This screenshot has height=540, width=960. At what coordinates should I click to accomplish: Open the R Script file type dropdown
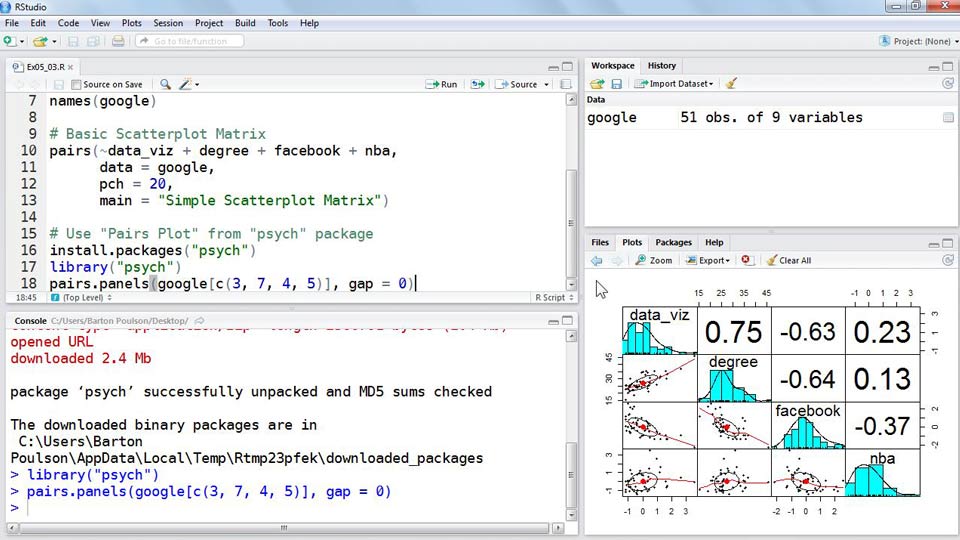pos(554,298)
